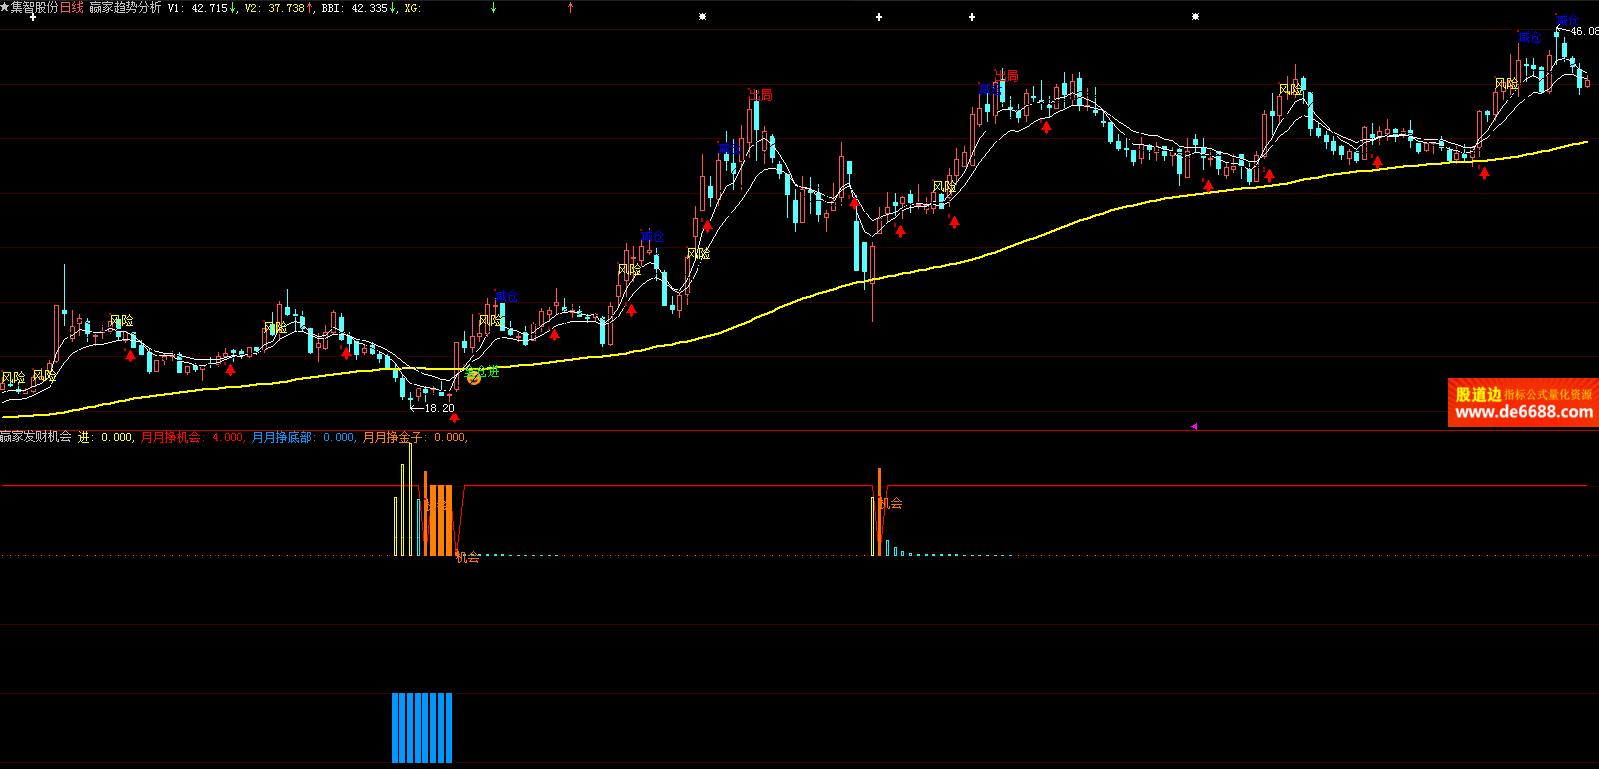Open the 赢家趋势分析 indicator title

click(124, 8)
